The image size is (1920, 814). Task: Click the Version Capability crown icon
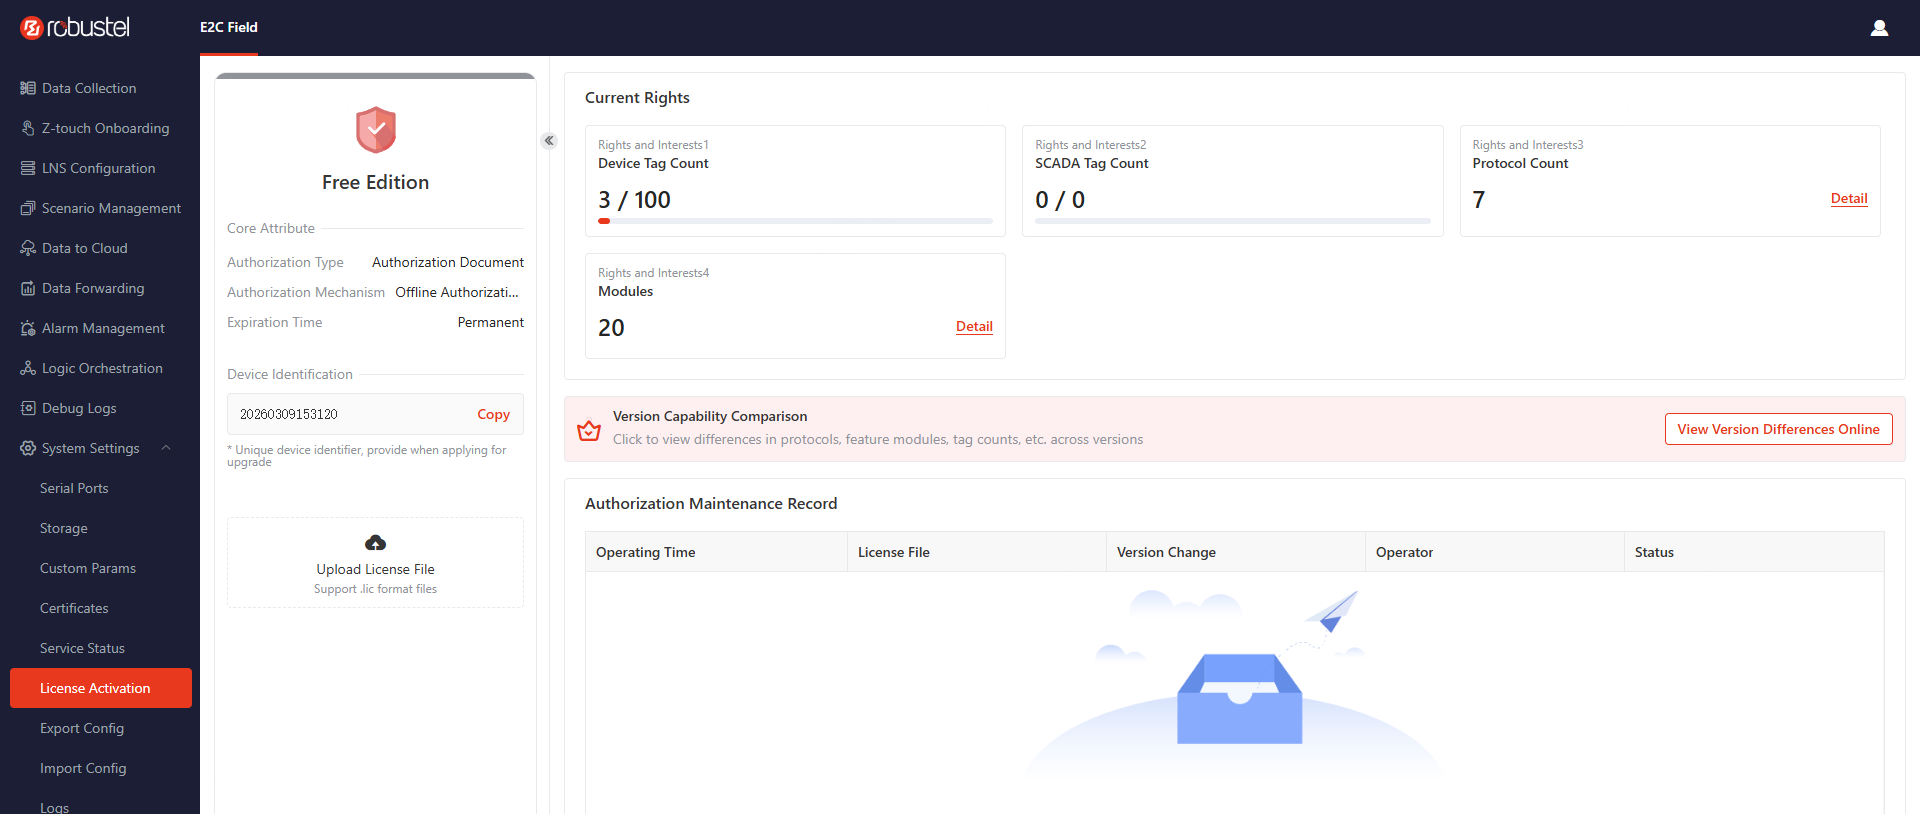point(589,430)
